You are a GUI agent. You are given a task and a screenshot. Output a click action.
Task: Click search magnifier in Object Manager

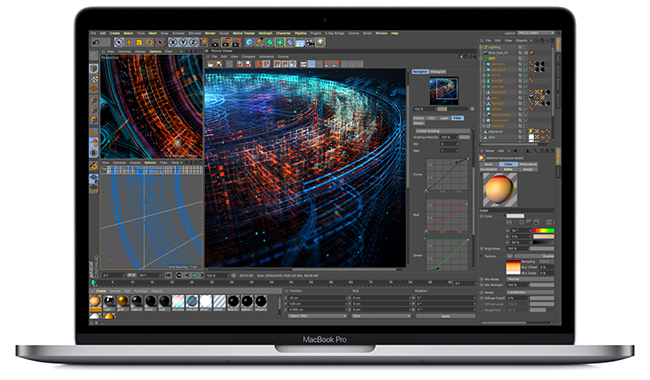tap(536, 41)
